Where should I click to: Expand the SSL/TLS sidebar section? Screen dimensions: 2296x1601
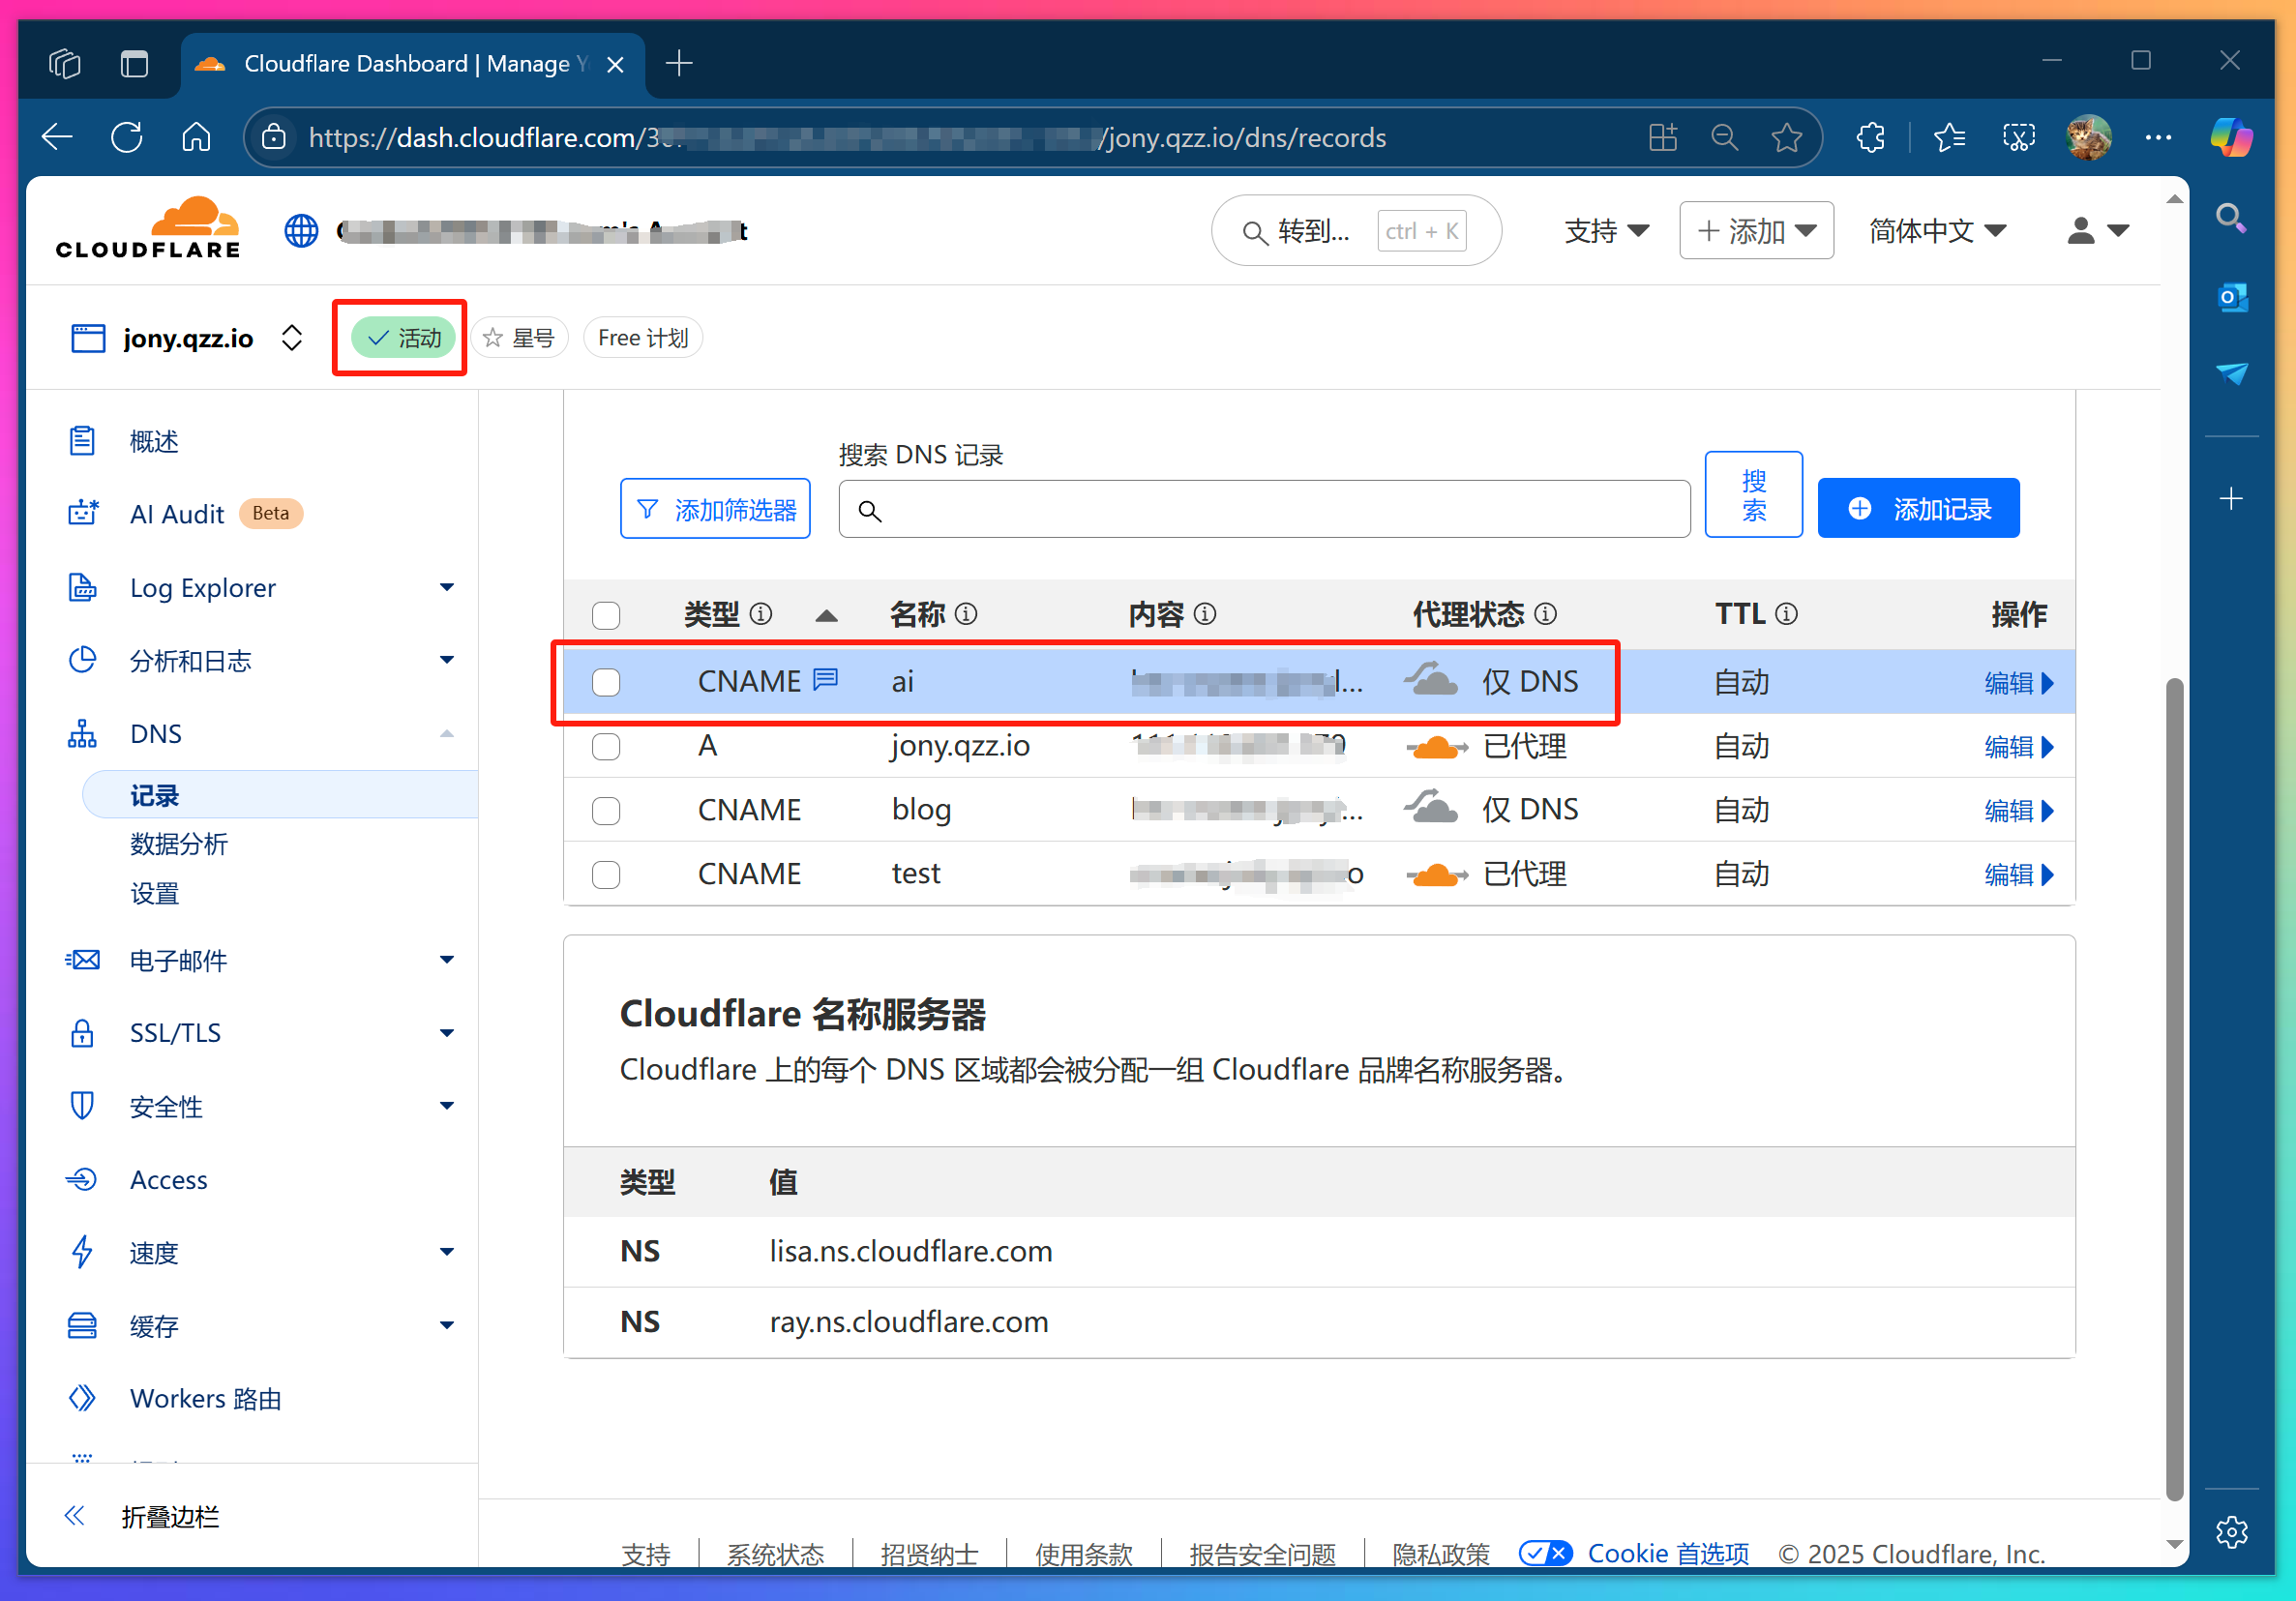click(x=447, y=1032)
